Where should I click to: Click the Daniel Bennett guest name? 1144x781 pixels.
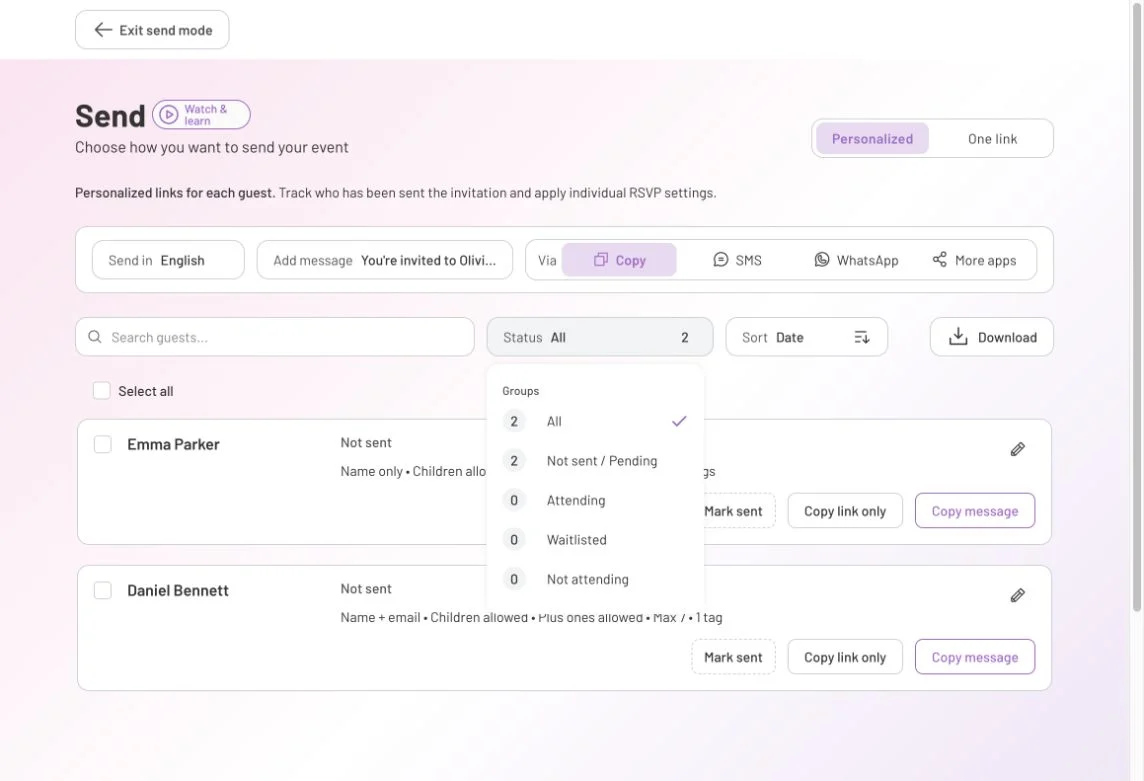177,590
